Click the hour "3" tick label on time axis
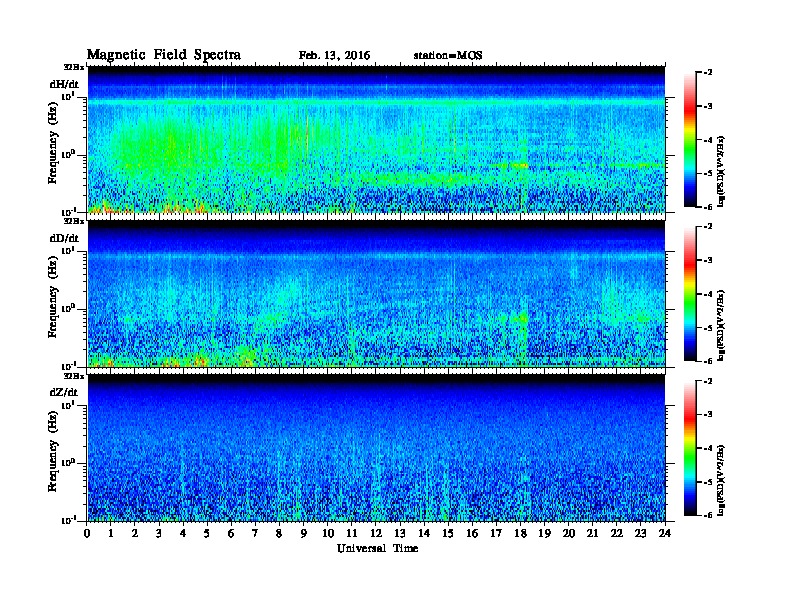The height and width of the screenshot is (612, 792). (160, 534)
